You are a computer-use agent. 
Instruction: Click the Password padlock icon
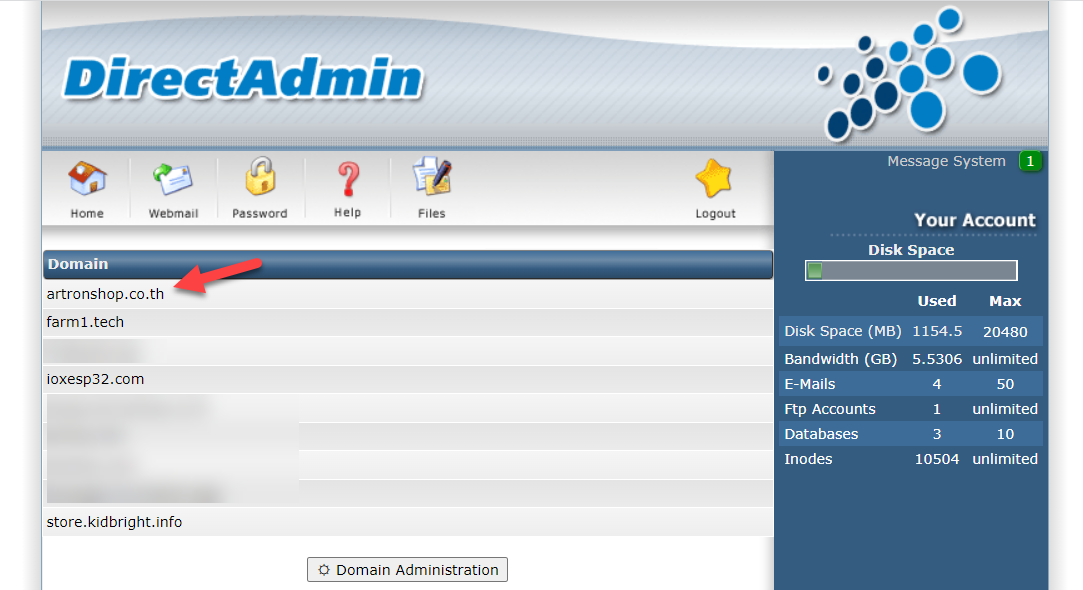coord(260,177)
